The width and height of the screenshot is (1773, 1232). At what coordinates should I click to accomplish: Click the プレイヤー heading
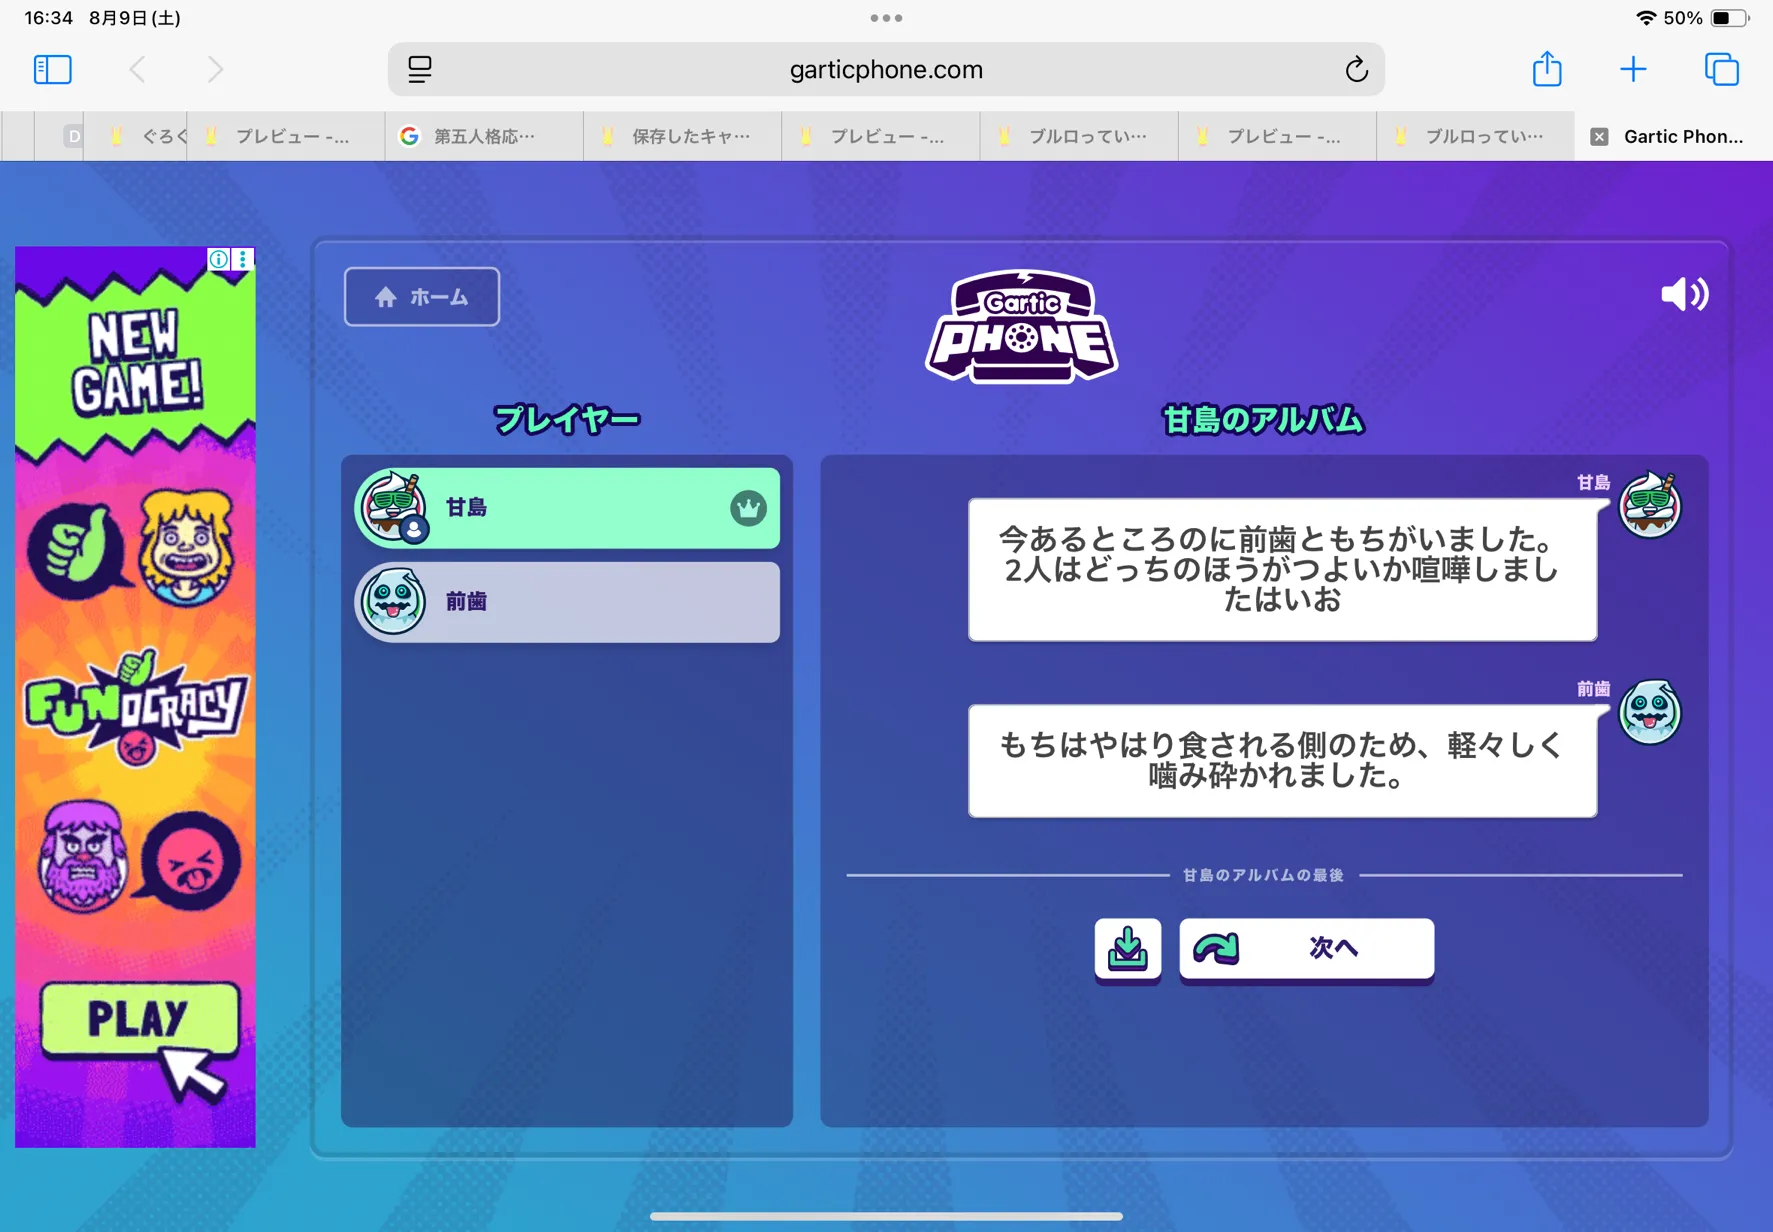[567, 420]
